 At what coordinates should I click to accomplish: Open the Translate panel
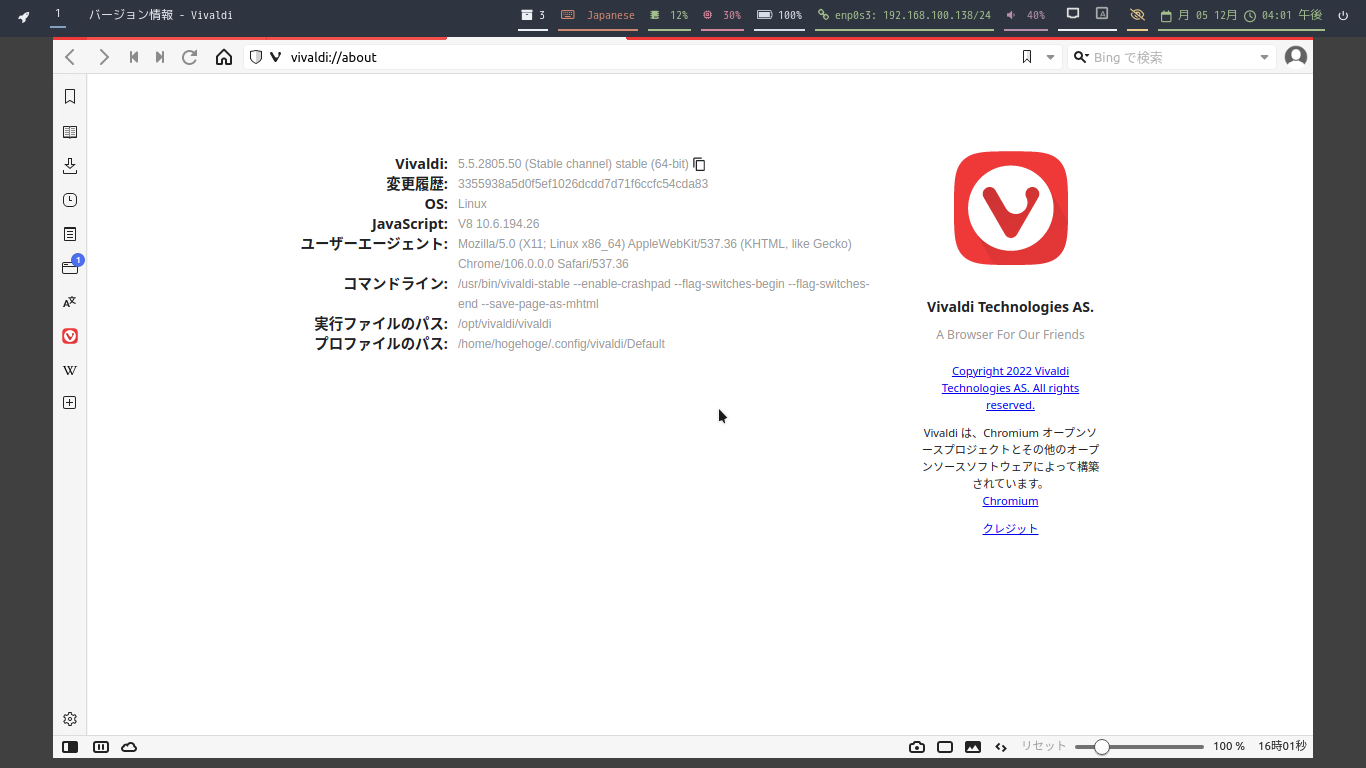[70, 302]
